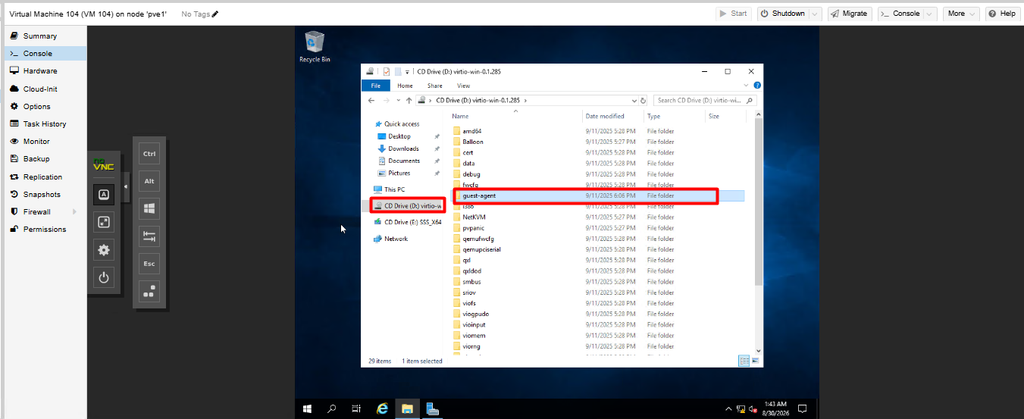Screen dimensions: 1024x419
Task: Click the Migrate button
Action: click(850, 14)
